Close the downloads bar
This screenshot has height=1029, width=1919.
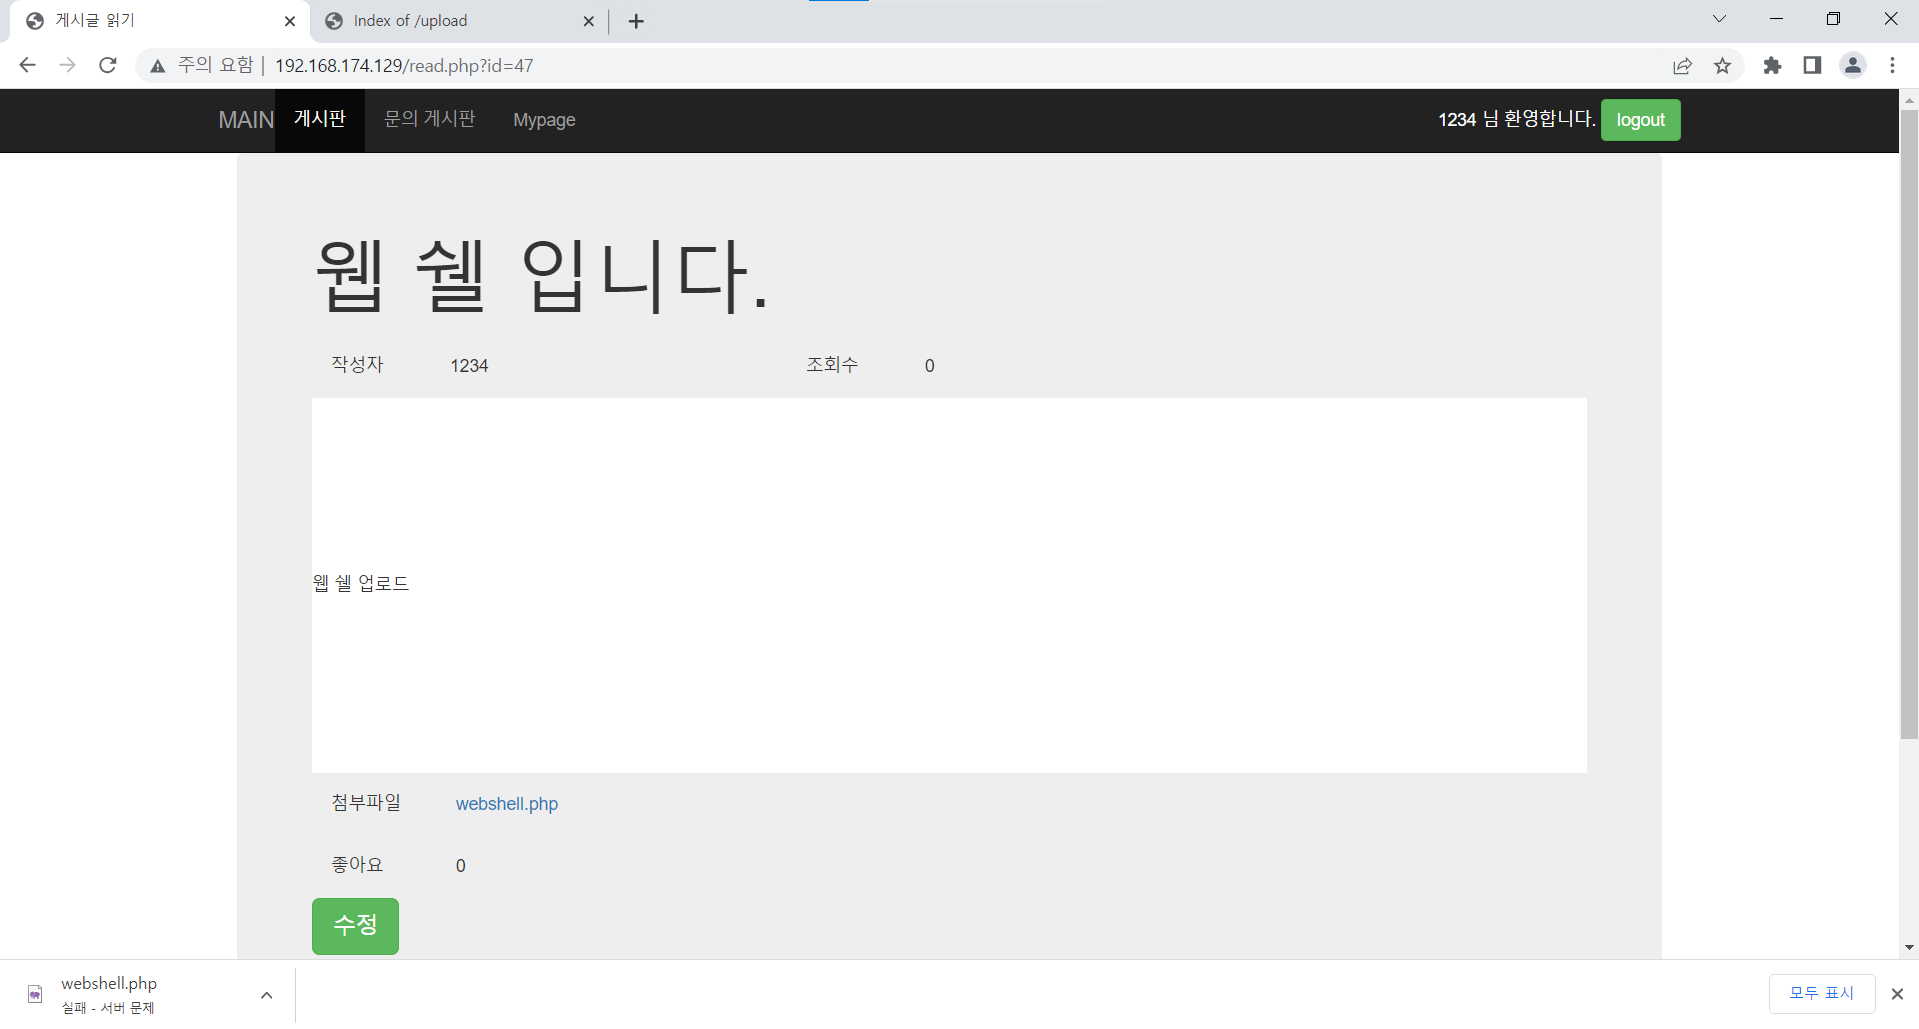(x=1897, y=994)
